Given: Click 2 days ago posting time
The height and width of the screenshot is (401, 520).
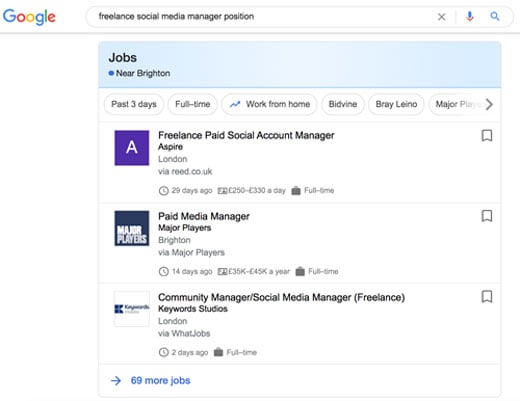Looking at the screenshot, I should (190, 352).
